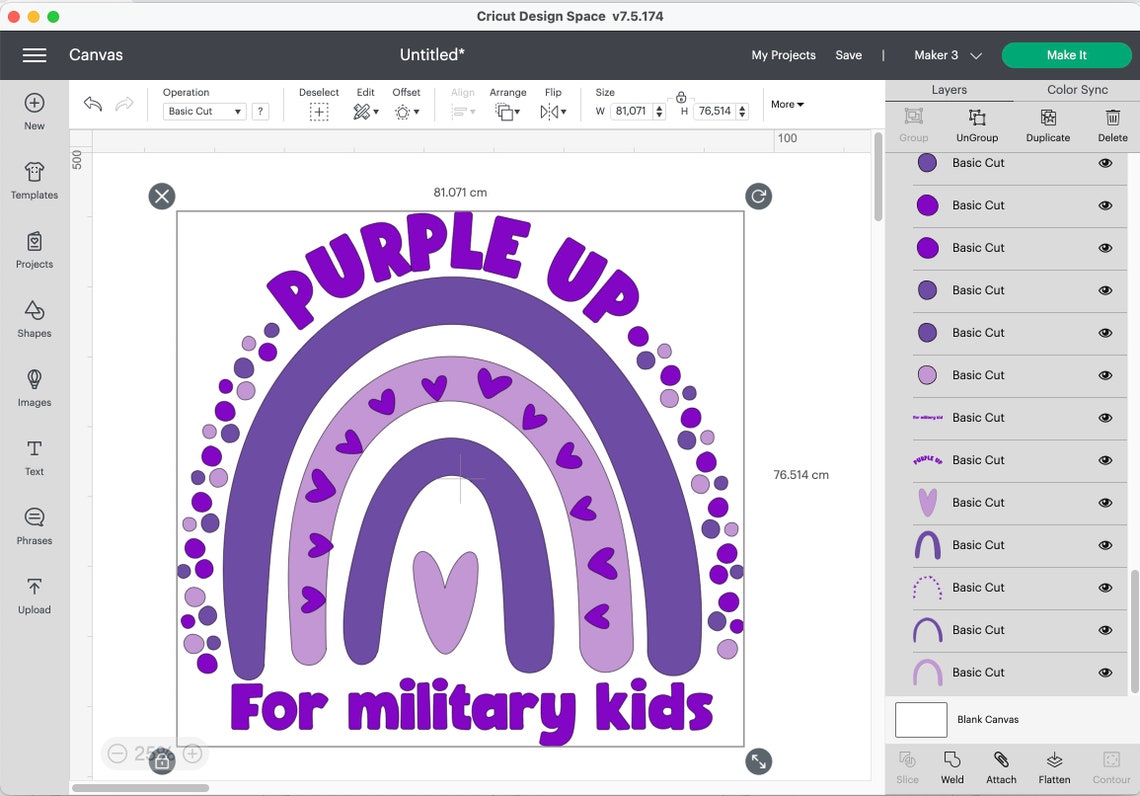
Task: Select the Weld tool
Action: click(951, 766)
